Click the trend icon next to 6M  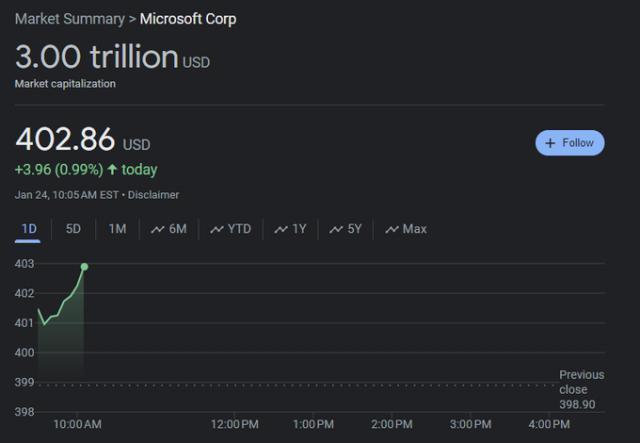pos(157,229)
